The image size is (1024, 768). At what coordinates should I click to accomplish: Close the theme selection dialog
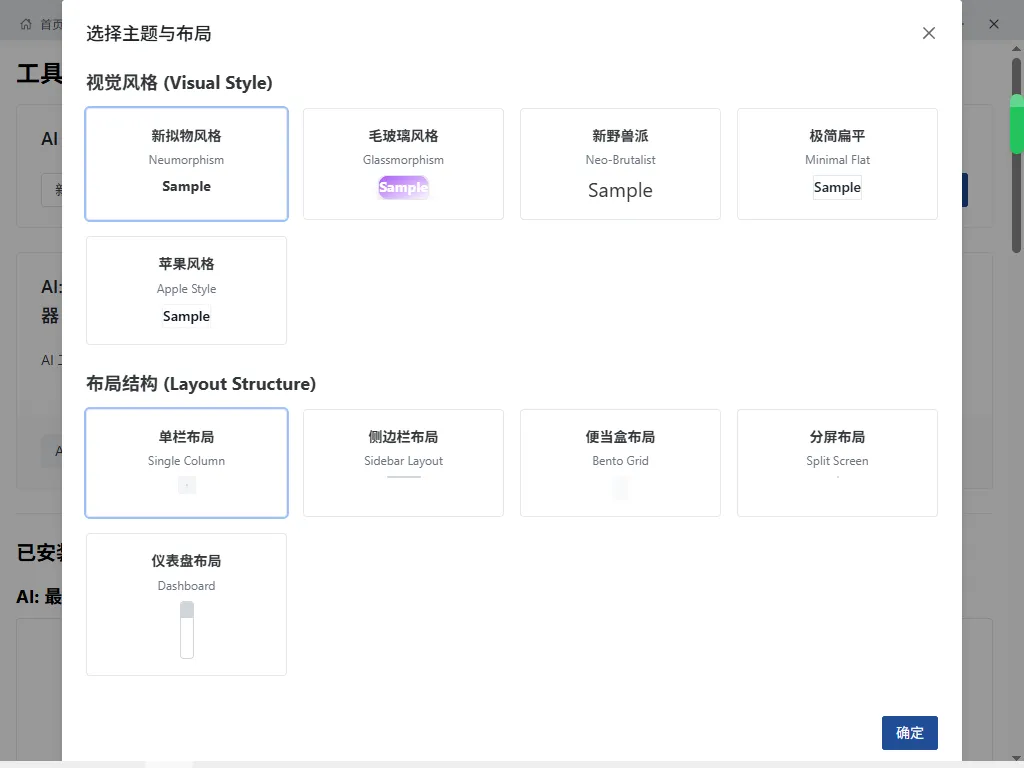click(928, 32)
